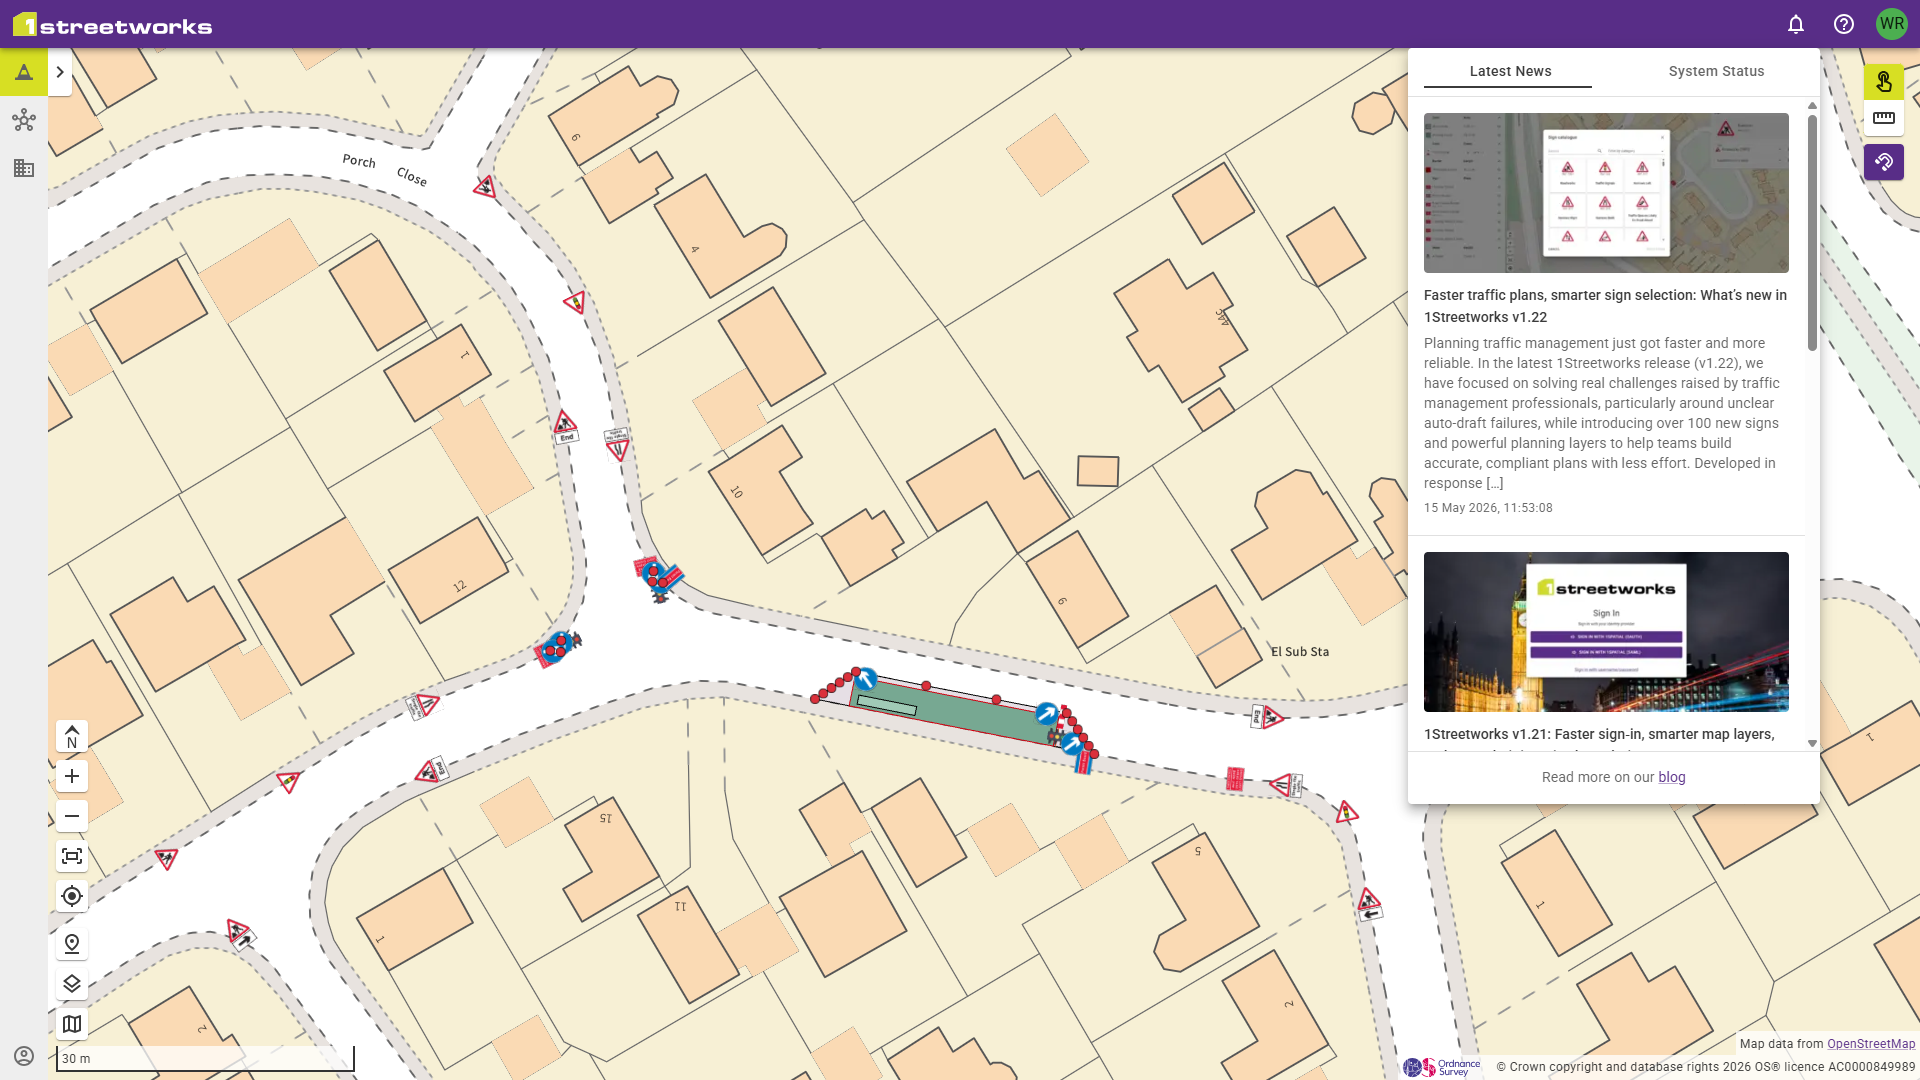
Task: Open the traffic management cone tool
Action: pos(24,72)
